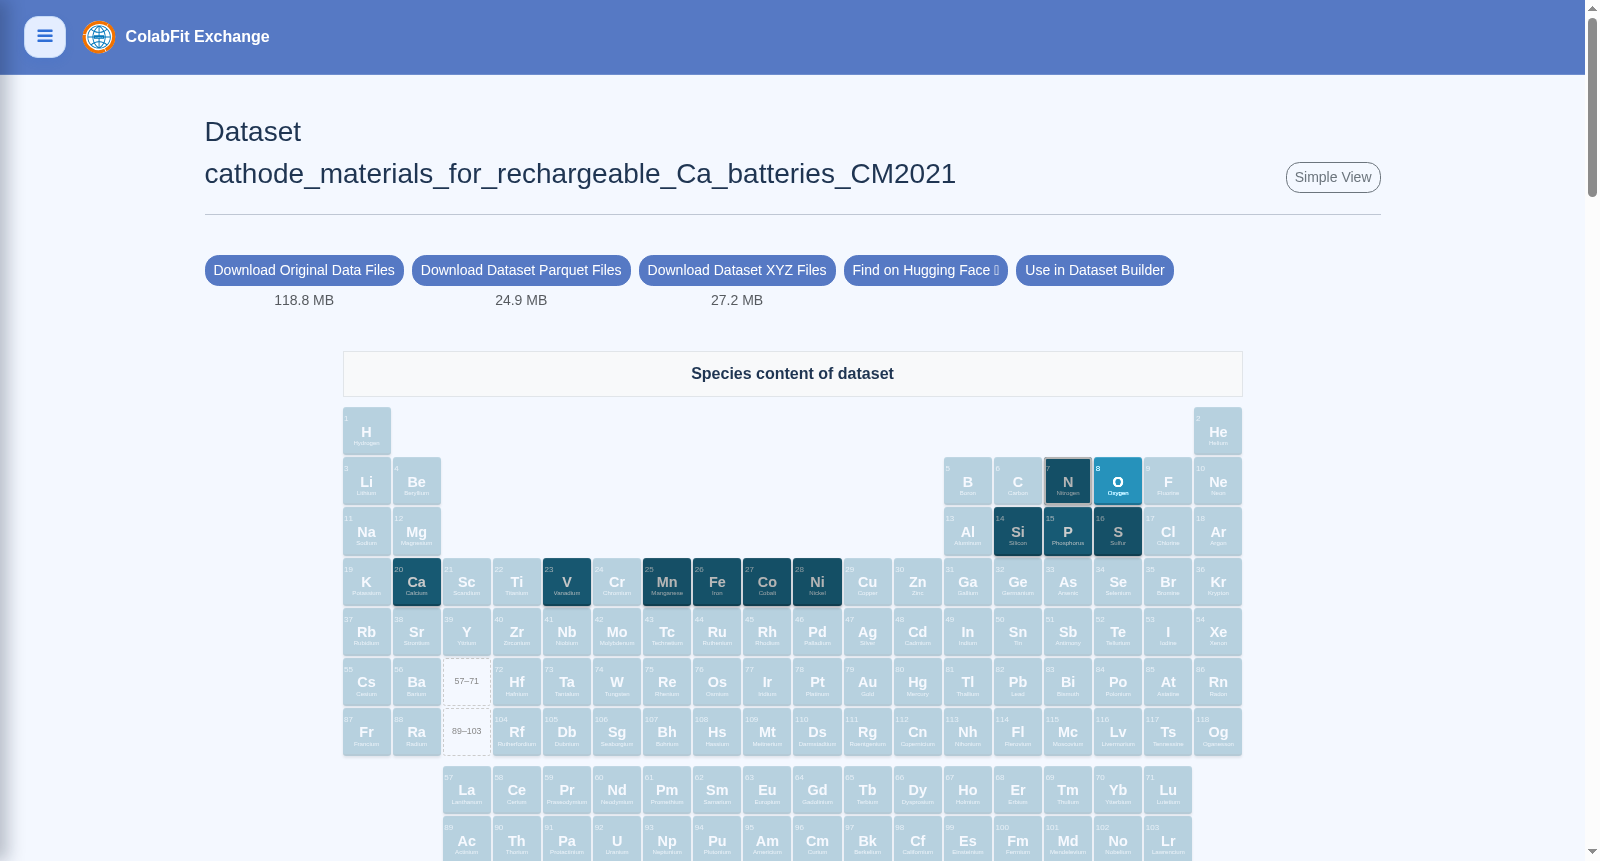Click the Chromium (Cr) tile
Image resolution: width=1600 pixels, height=861 pixels.
(x=617, y=582)
